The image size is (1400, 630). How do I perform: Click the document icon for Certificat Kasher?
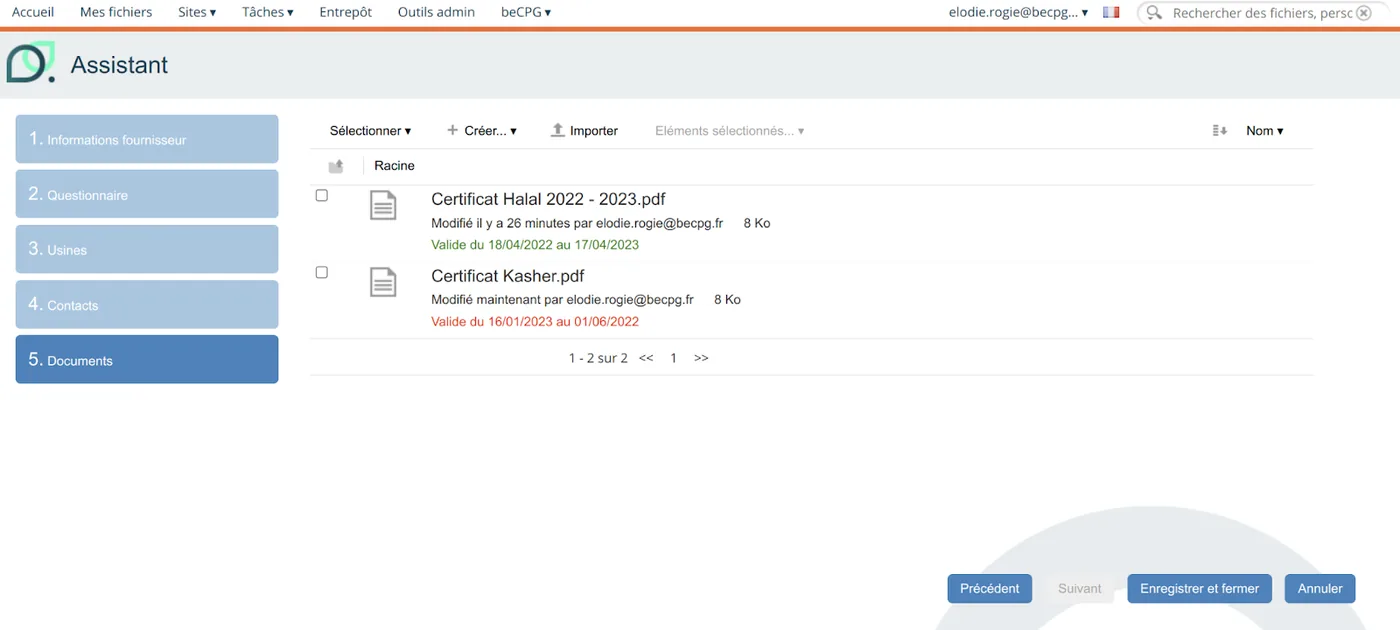pyautogui.click(x=383, y=282)
